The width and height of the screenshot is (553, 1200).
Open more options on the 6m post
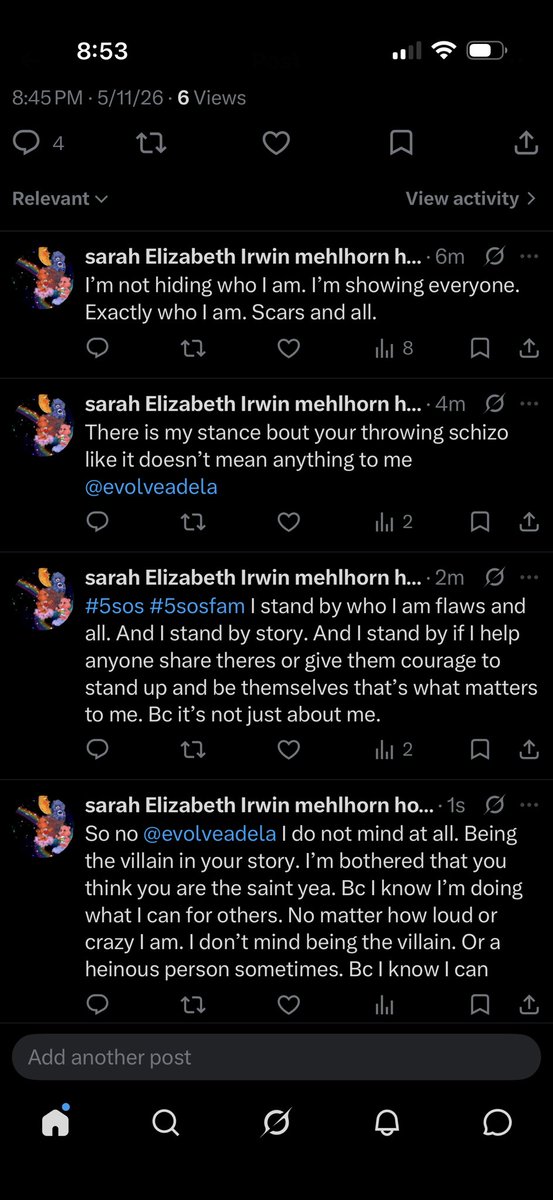click(530, 257)
